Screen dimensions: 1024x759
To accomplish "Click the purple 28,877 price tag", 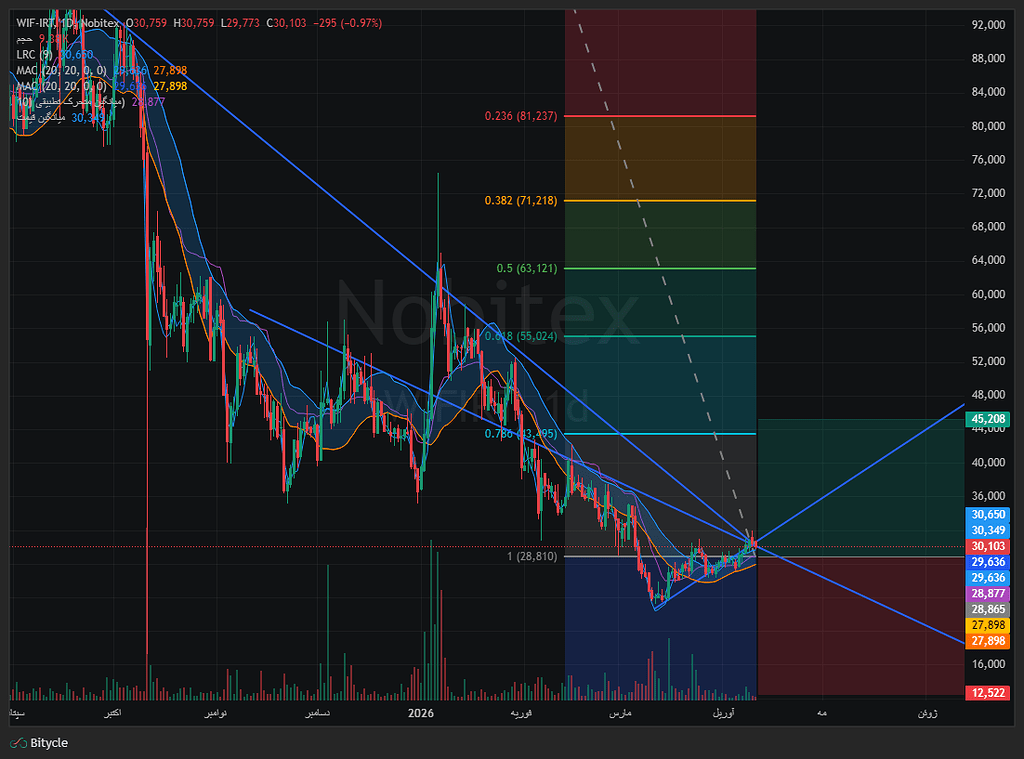I will [x=987, y=594].
